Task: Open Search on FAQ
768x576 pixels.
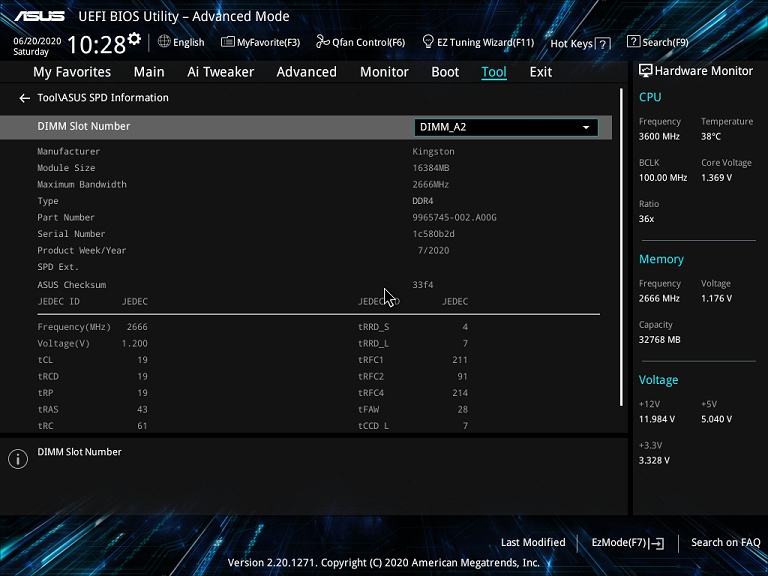Action: 725,542
